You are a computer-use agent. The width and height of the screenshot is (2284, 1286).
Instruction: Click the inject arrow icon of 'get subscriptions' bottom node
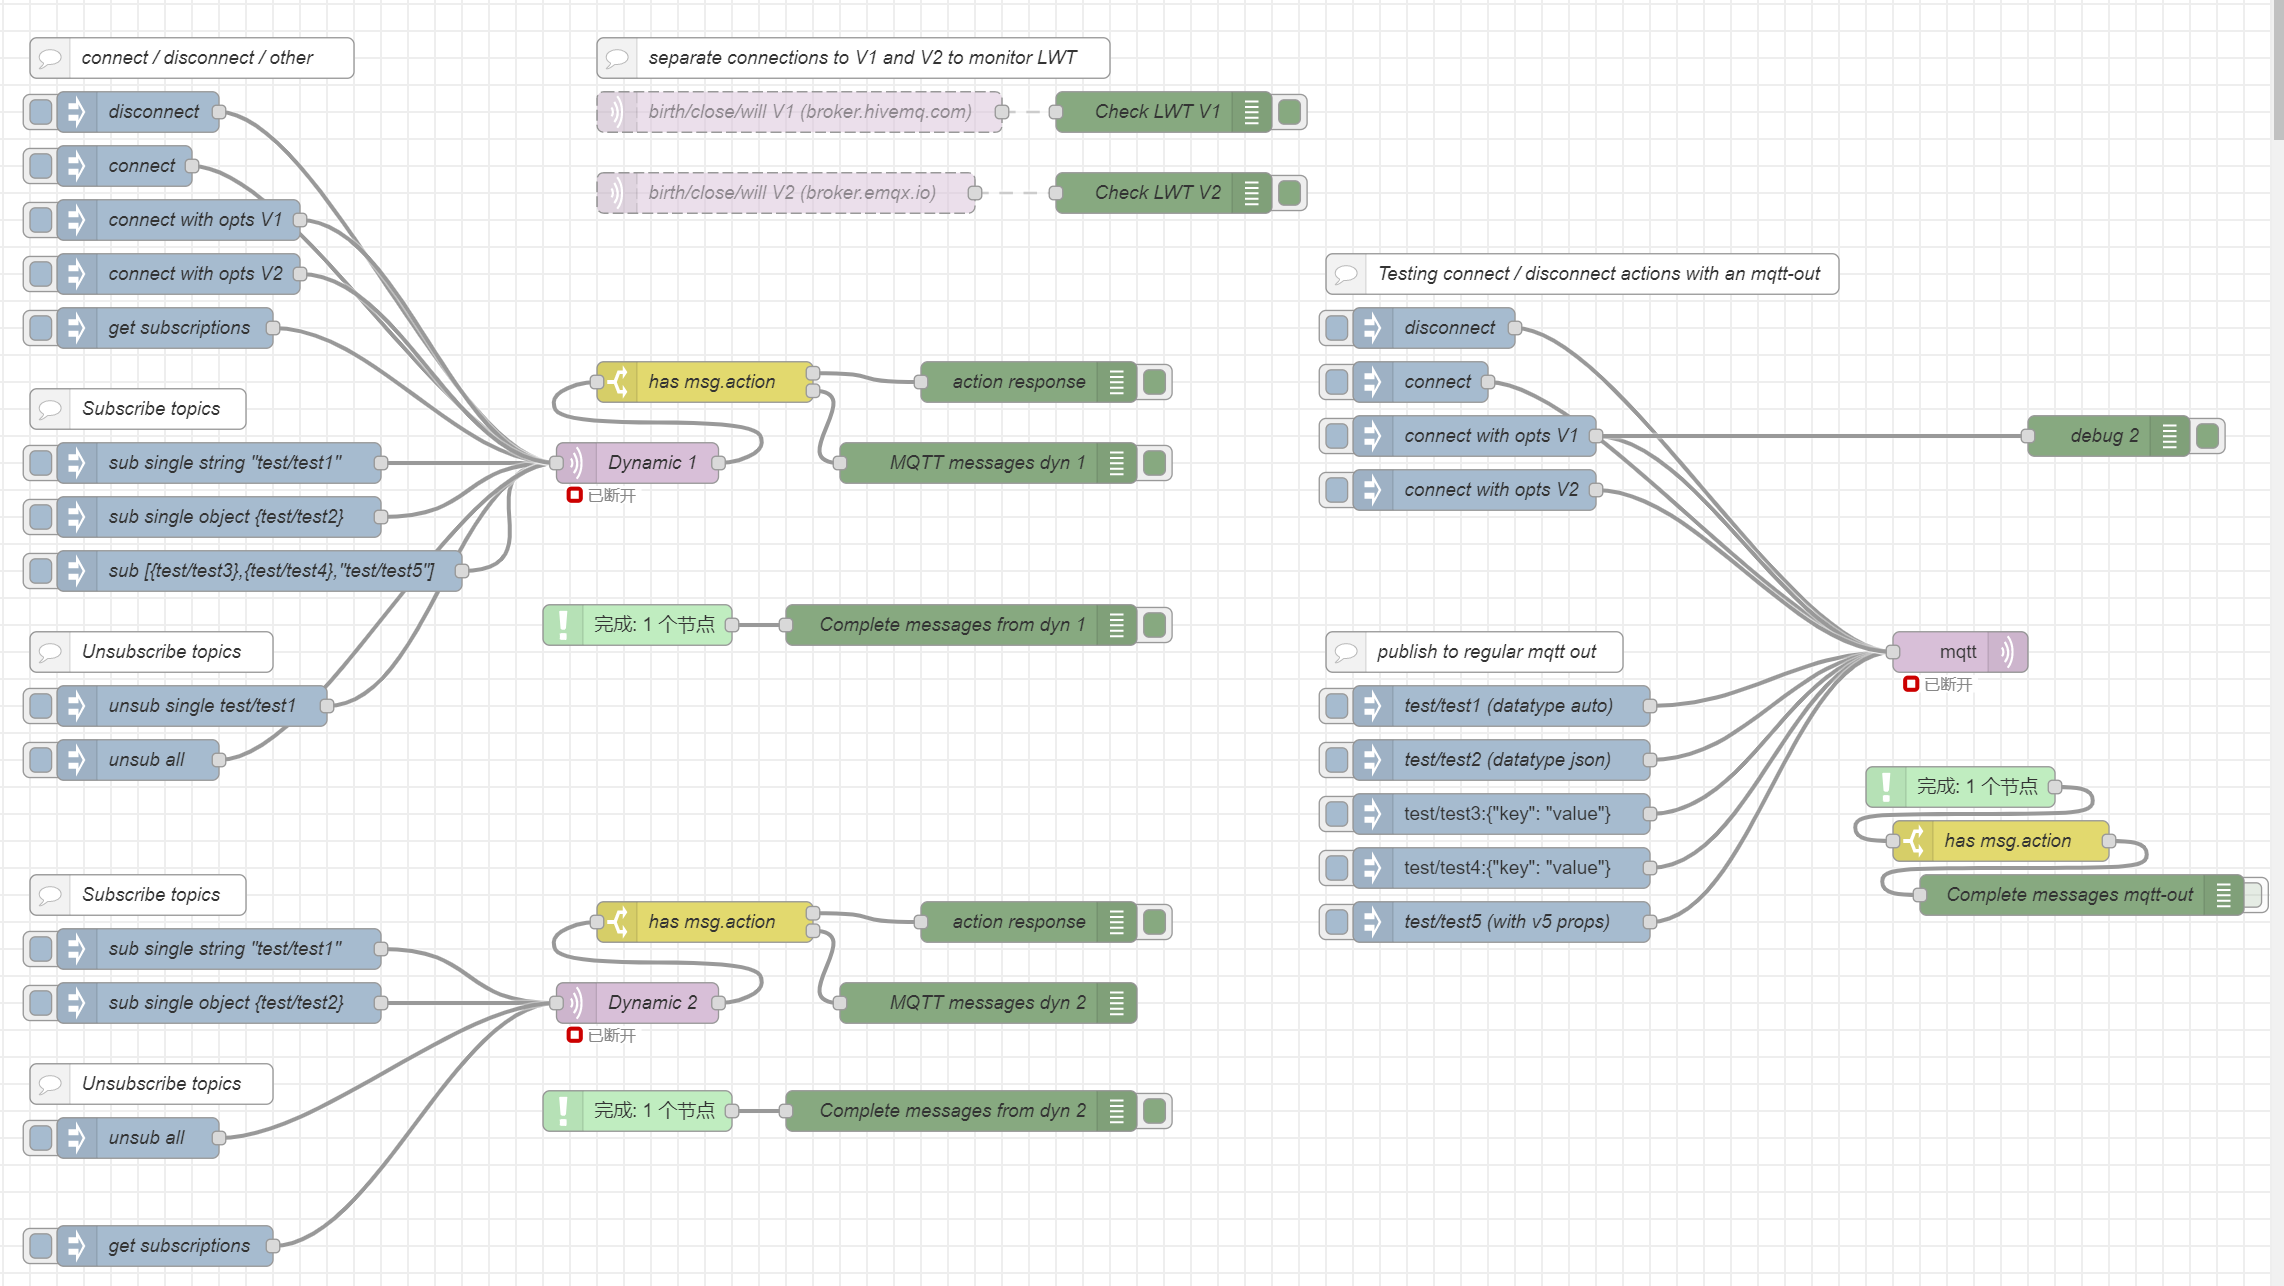click(76, 1246)
